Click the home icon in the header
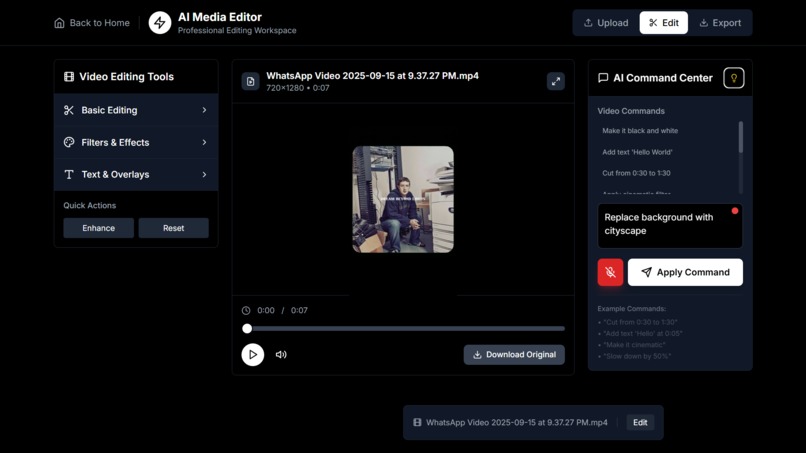Image resolution: width=806 pixels, height=453 pixels. [x=60, y=23]
